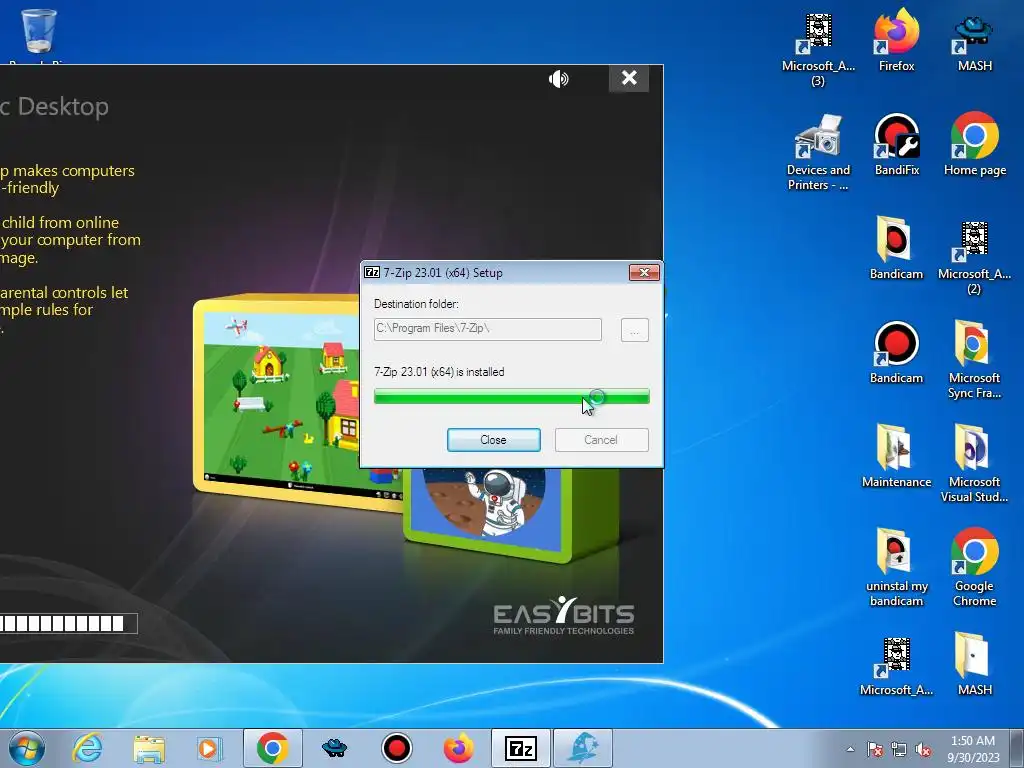1024x768 pixels.
Task: Open the Windows Start menu
Action: [x=27, y=748]
